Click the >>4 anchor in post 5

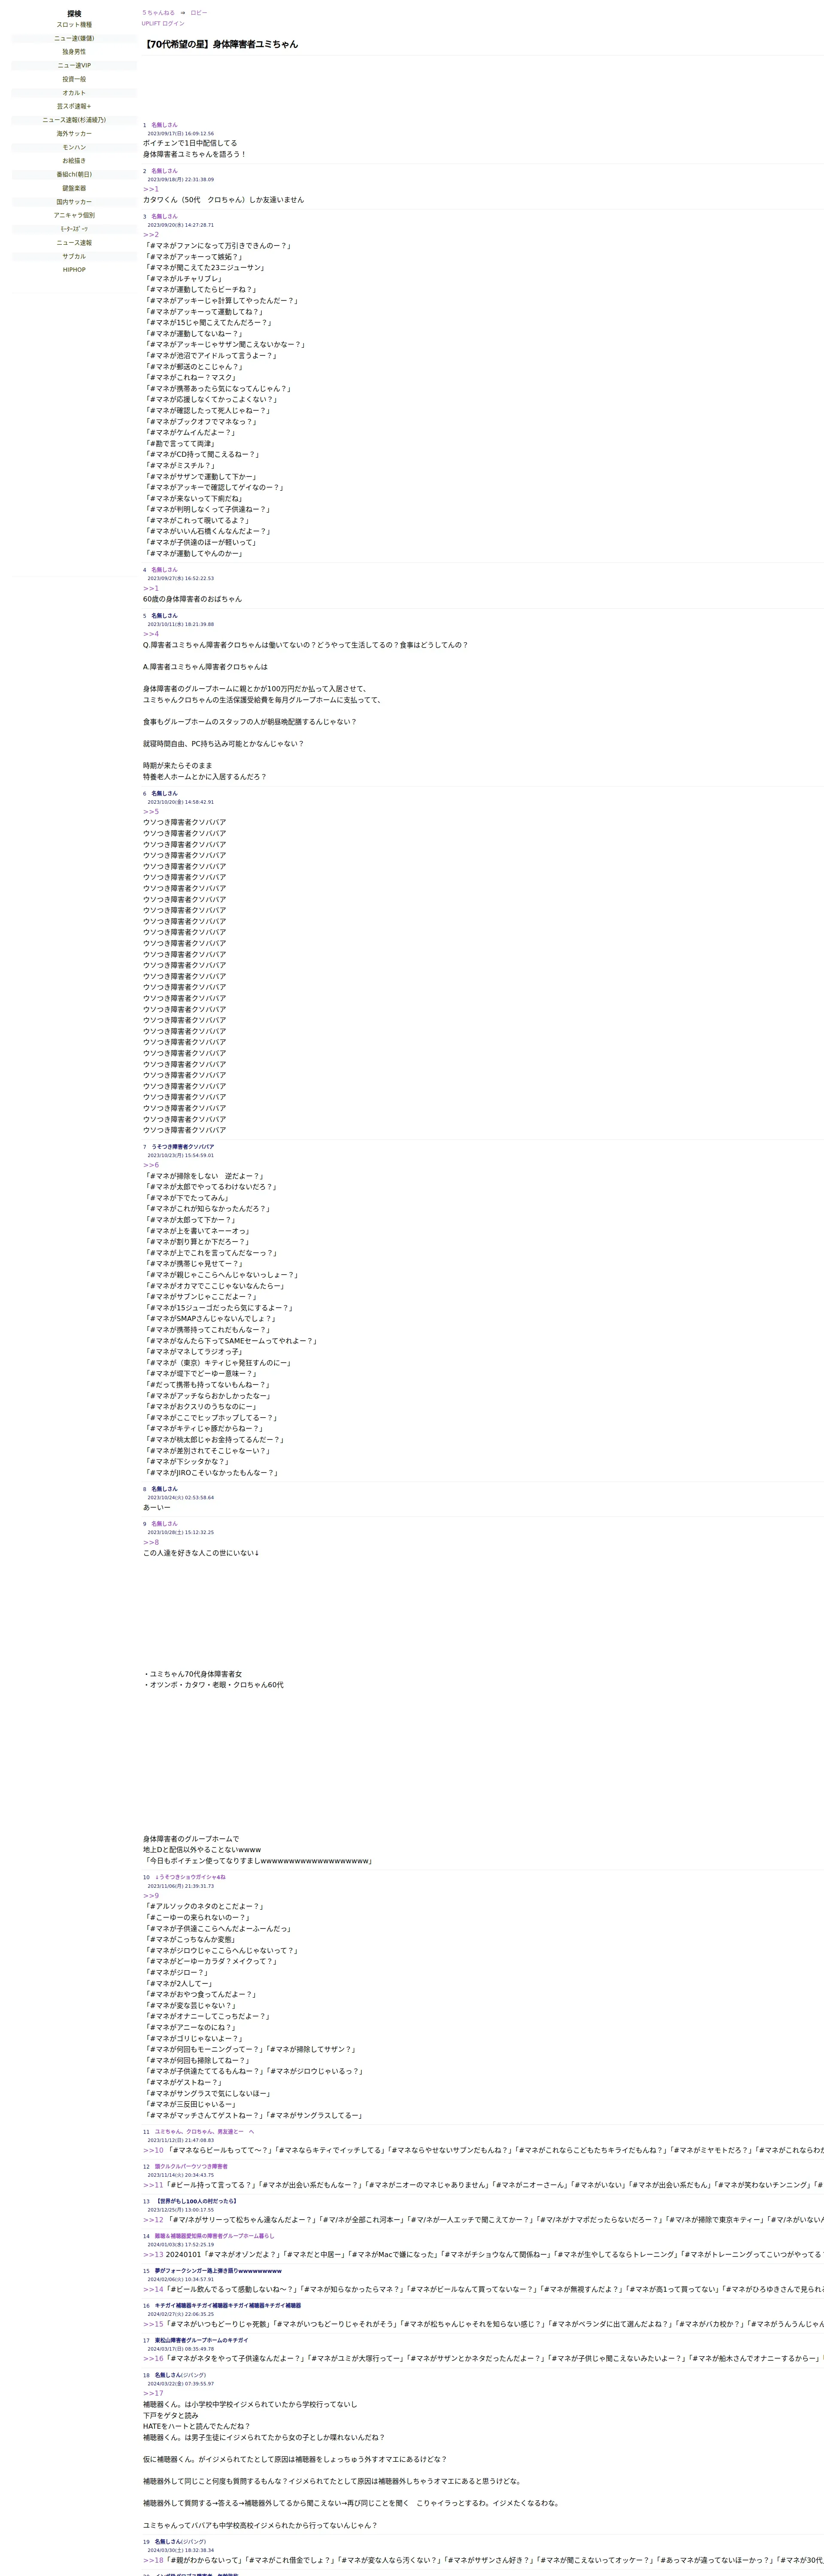point(151,634)
